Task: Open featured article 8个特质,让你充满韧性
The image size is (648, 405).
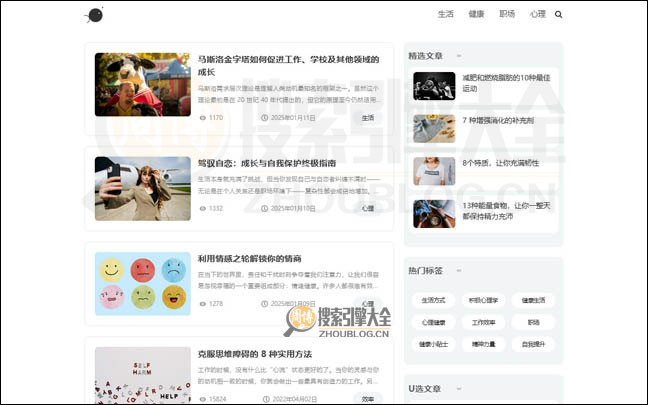Action: pos(500,163)
